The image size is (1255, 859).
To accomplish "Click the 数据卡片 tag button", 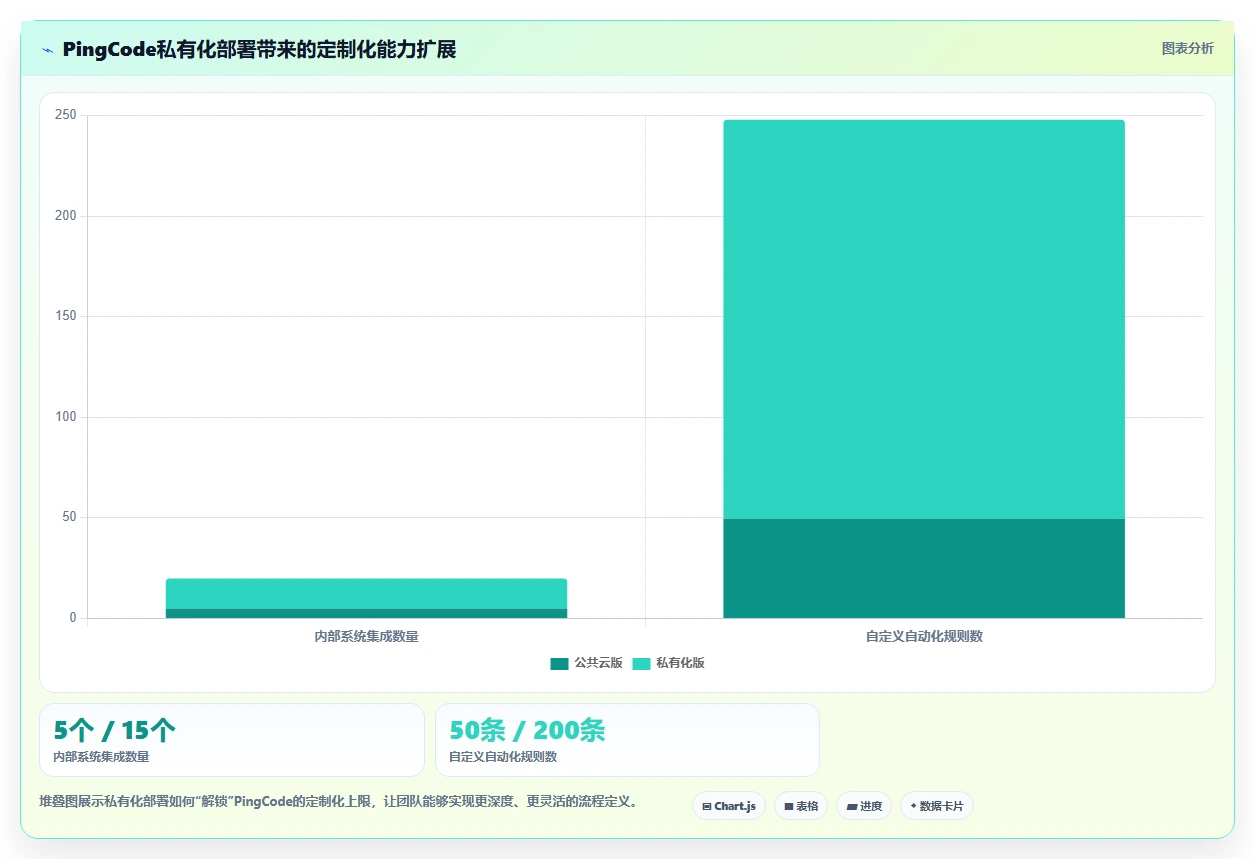I will tap(937, 806).
